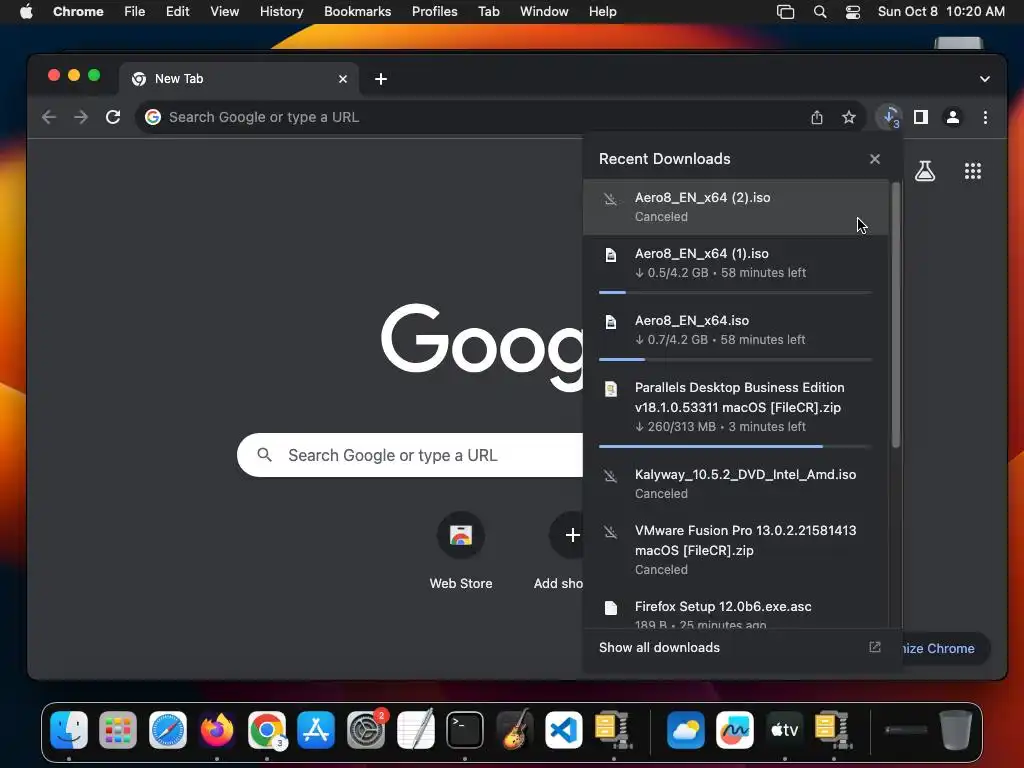Screen dimensions: 1024x768
Task: Click the VMware Fusion Pro canceled download
Action: click(736, 550)
